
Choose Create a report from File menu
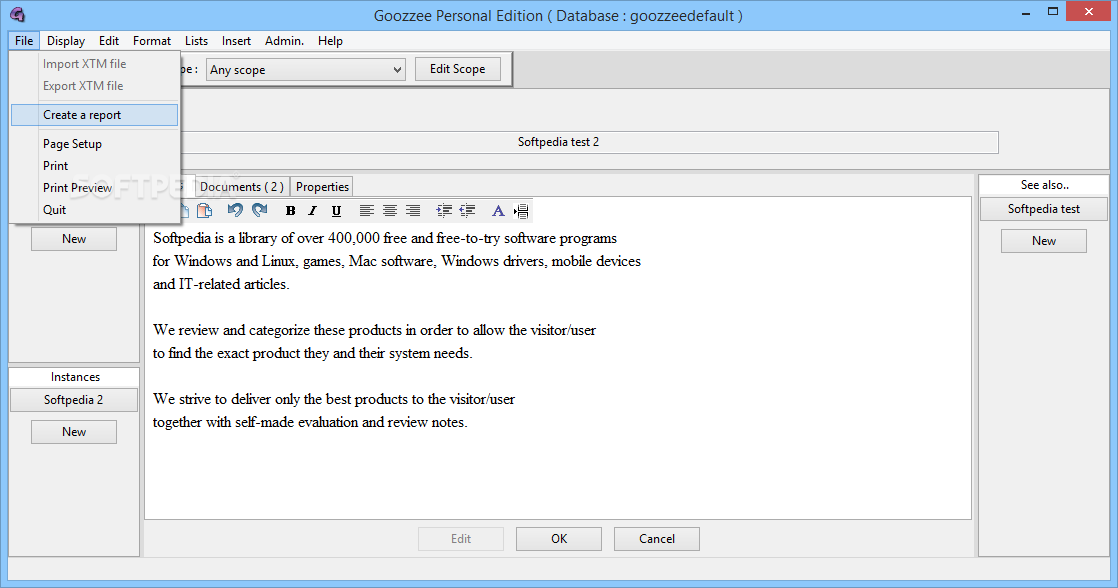[x=94, y=115]
